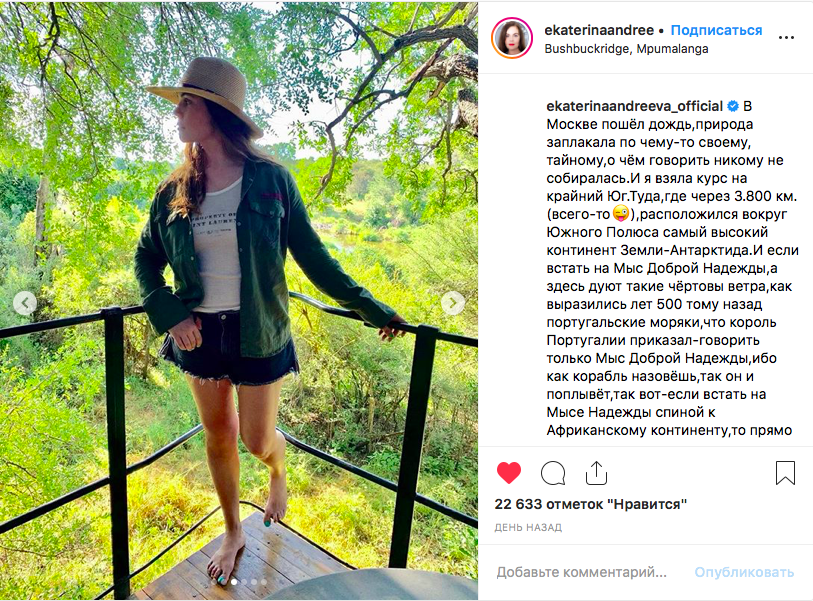Click the blue verified badge
The width and height of the screenshot is (813, 601).
tap(733, 106)
